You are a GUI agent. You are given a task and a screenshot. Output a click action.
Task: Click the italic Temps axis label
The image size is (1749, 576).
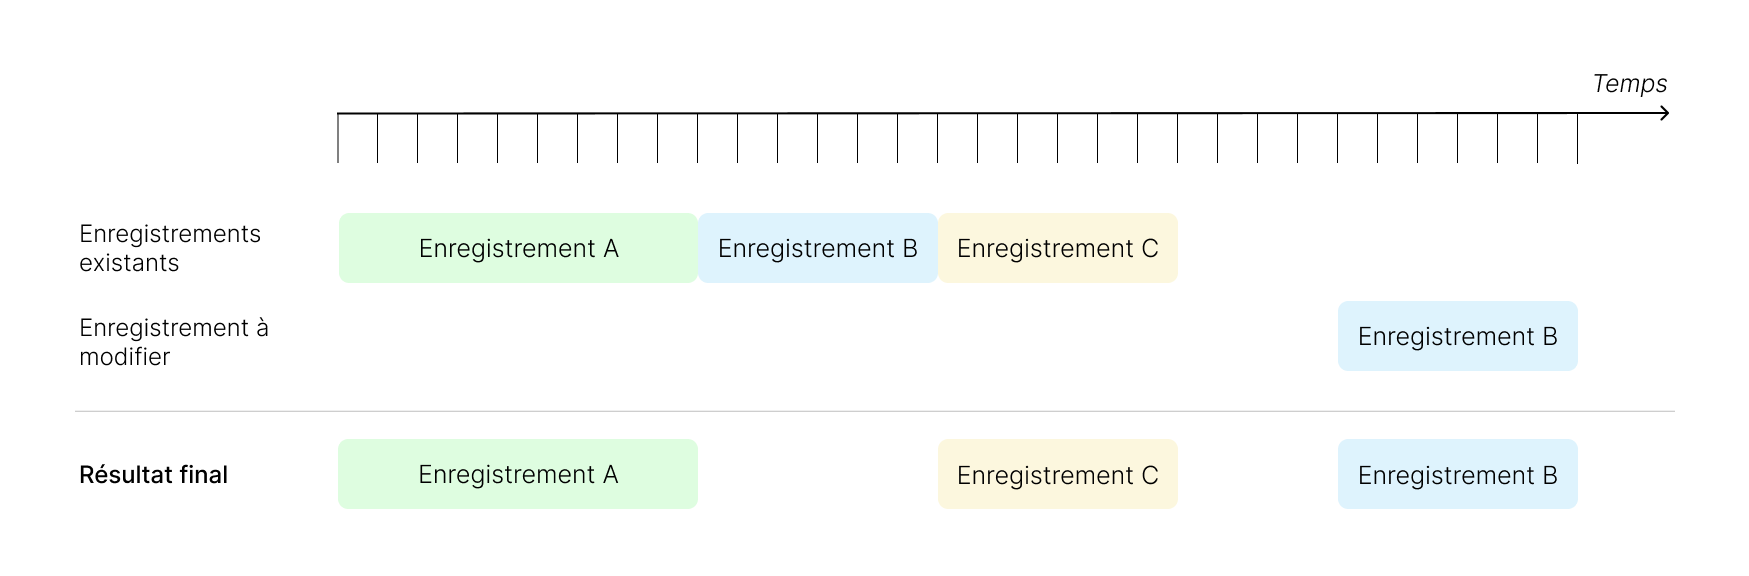coord(1629,84)
